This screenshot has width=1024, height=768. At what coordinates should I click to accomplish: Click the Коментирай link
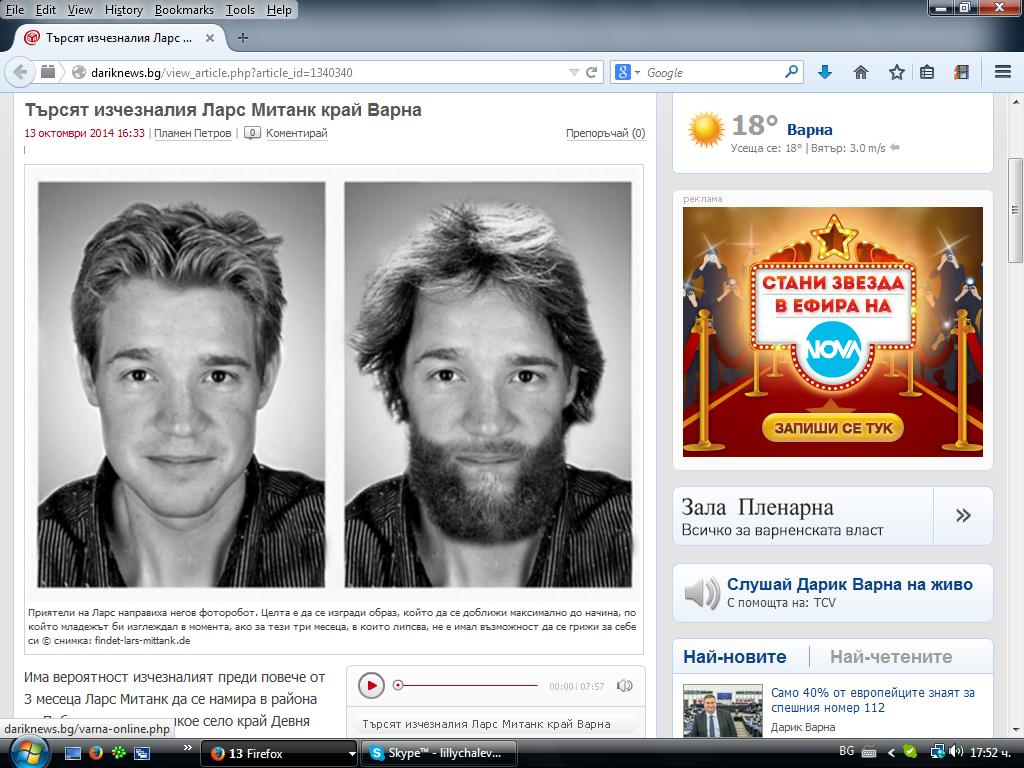(296, 133)
